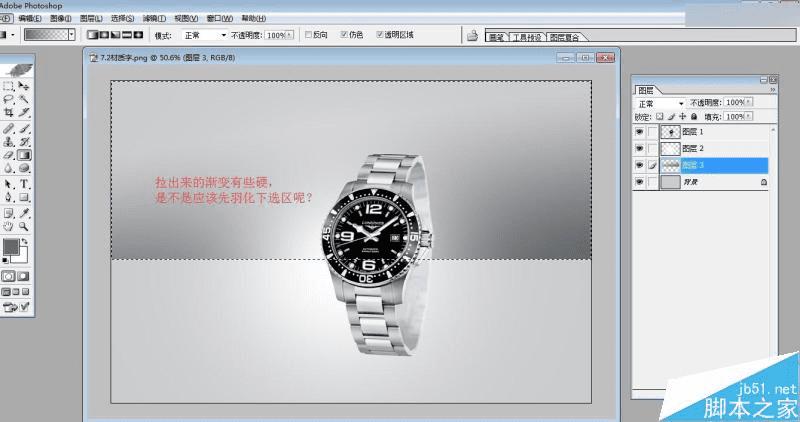Select the Hand tool
Image resolution: width=800 pixels, height=422 pixels.
point(8,227)
